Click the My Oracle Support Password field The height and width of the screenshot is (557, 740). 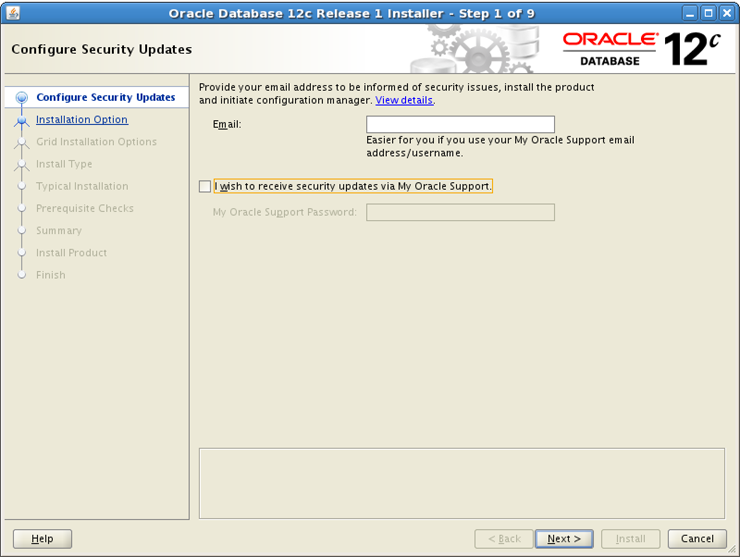click(x=460, y=212)
